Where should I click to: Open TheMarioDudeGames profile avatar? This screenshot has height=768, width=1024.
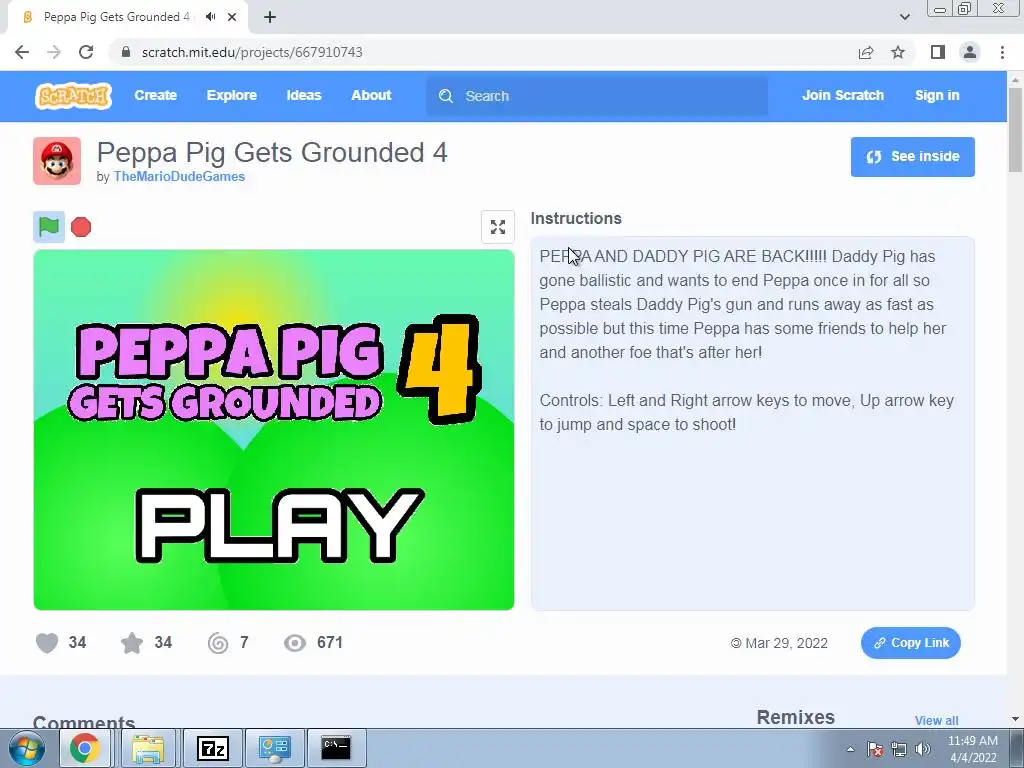point(57,161)
